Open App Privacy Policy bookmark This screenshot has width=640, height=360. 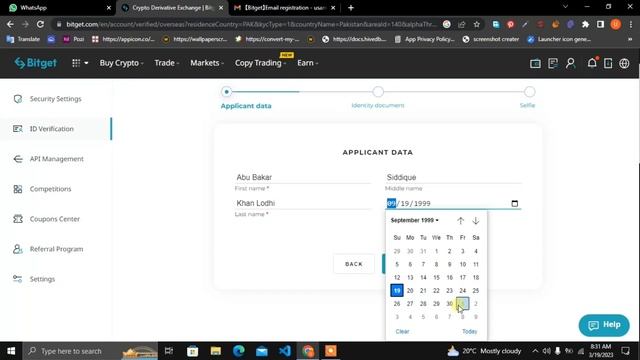coord(424,39)
